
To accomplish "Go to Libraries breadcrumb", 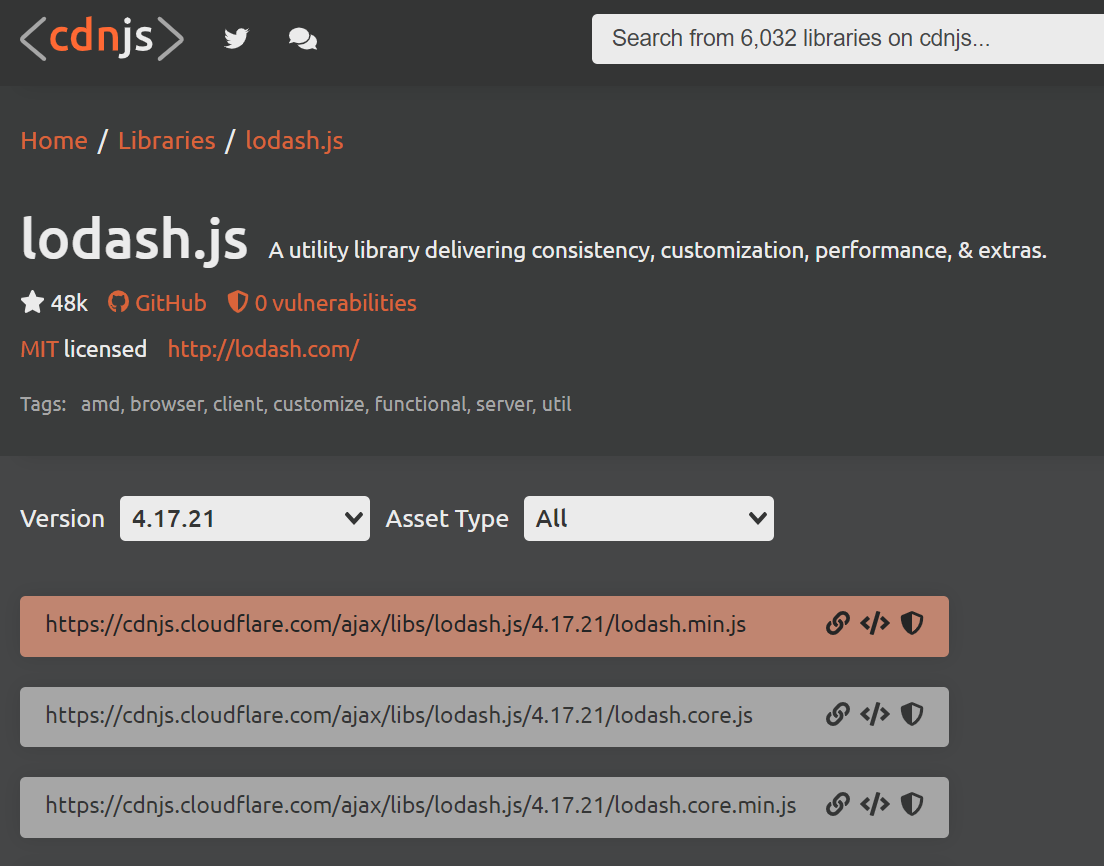I will pyautogui.click(x=167, y=141).
